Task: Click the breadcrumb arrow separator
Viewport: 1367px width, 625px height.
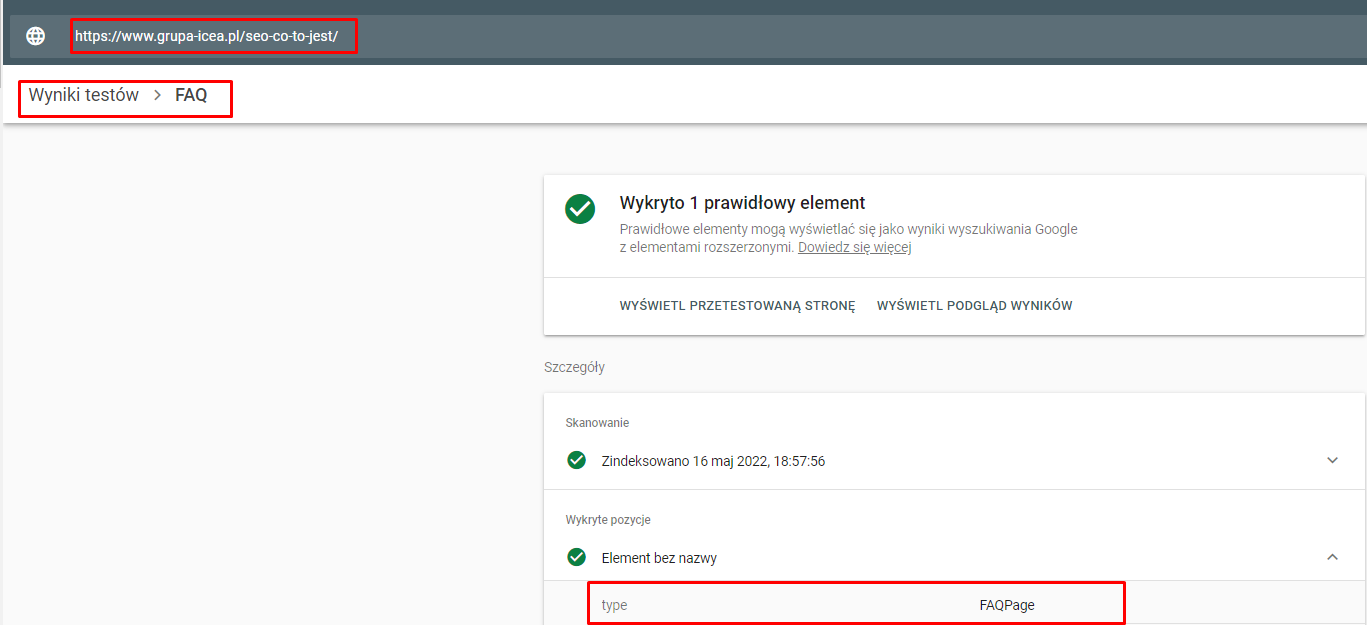Action: point(157,96)
